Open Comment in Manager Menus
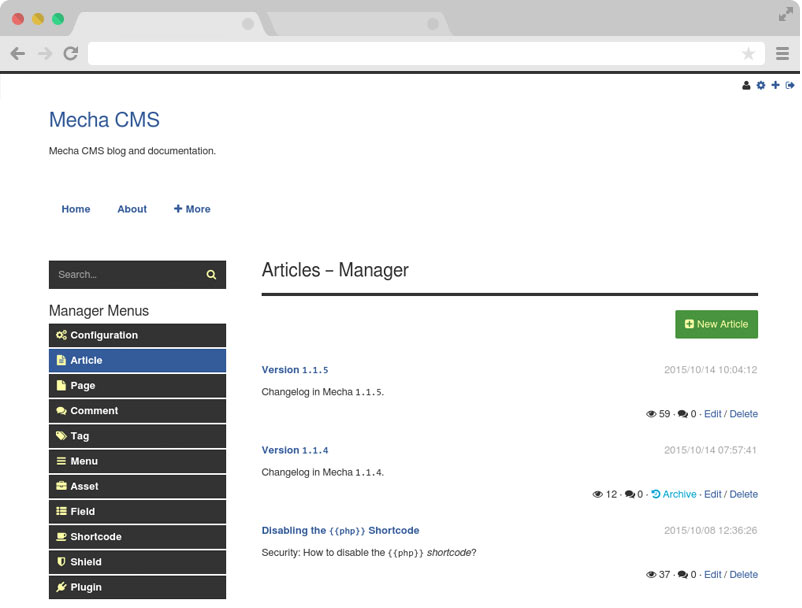Viewport: 802px width, 608px height. pos(137,411)
